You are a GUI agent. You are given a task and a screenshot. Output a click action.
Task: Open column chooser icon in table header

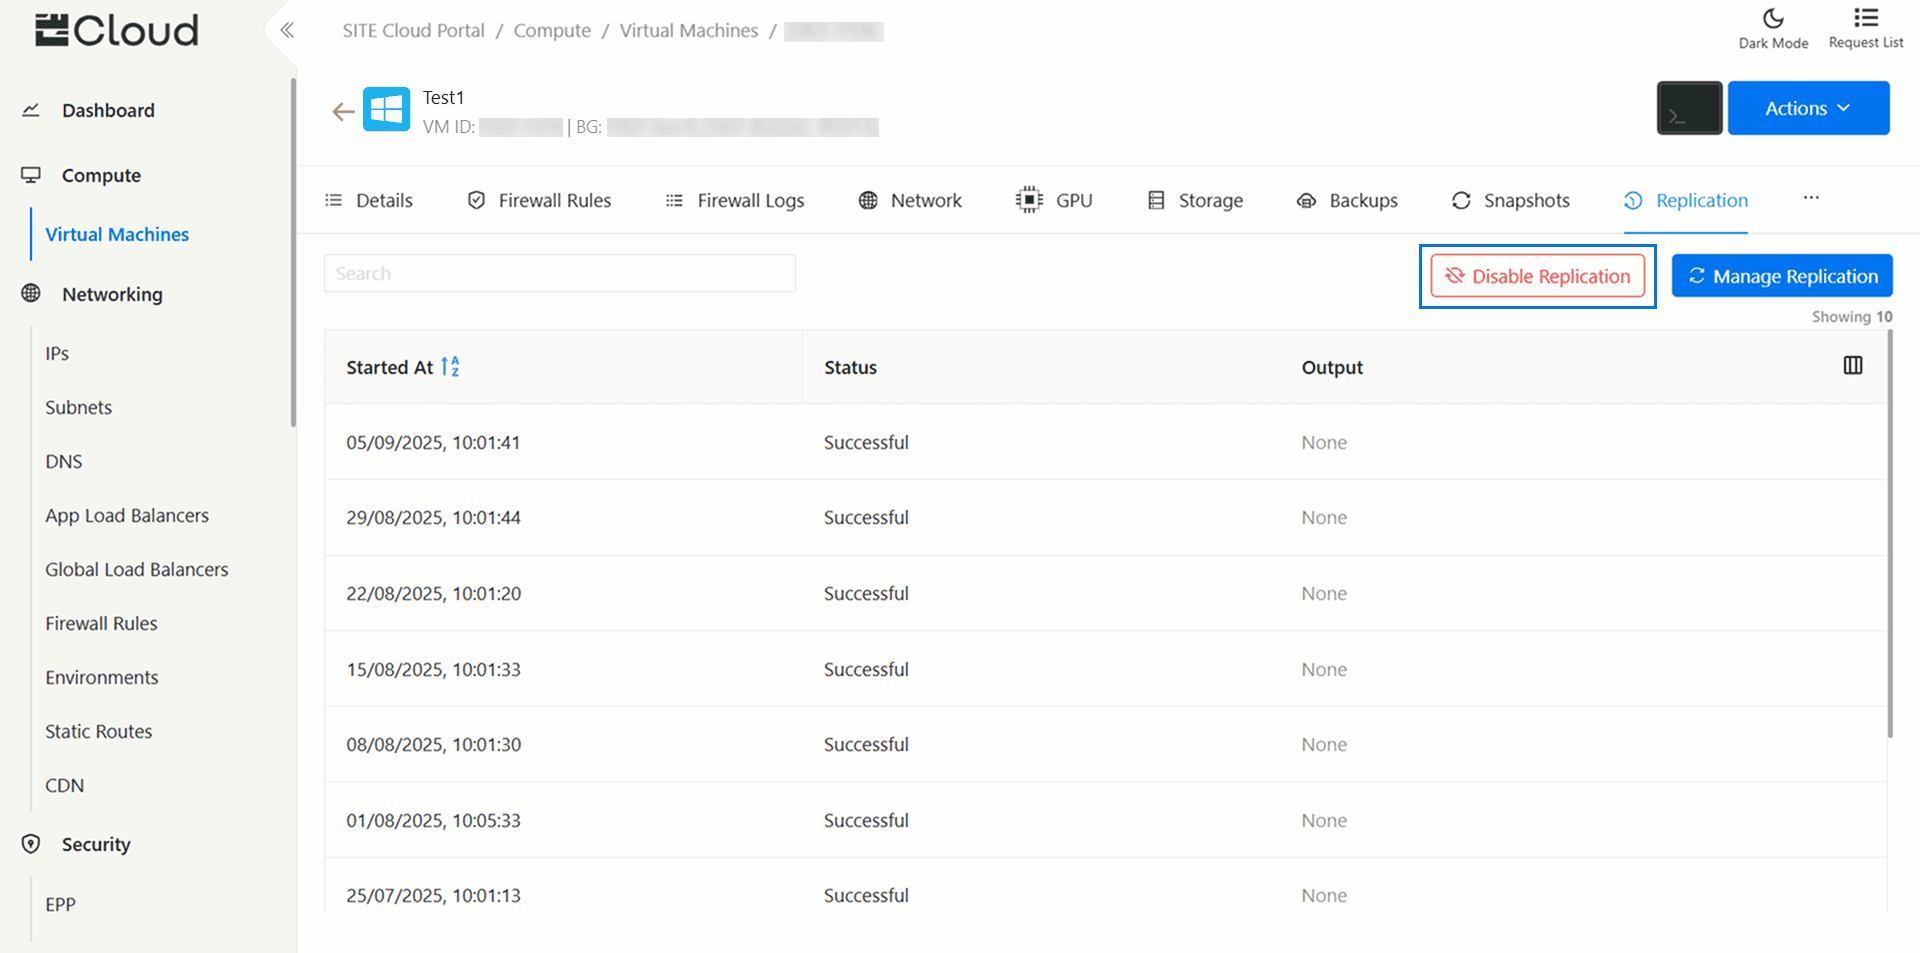pyautogui.click(x=1852, y=366)
